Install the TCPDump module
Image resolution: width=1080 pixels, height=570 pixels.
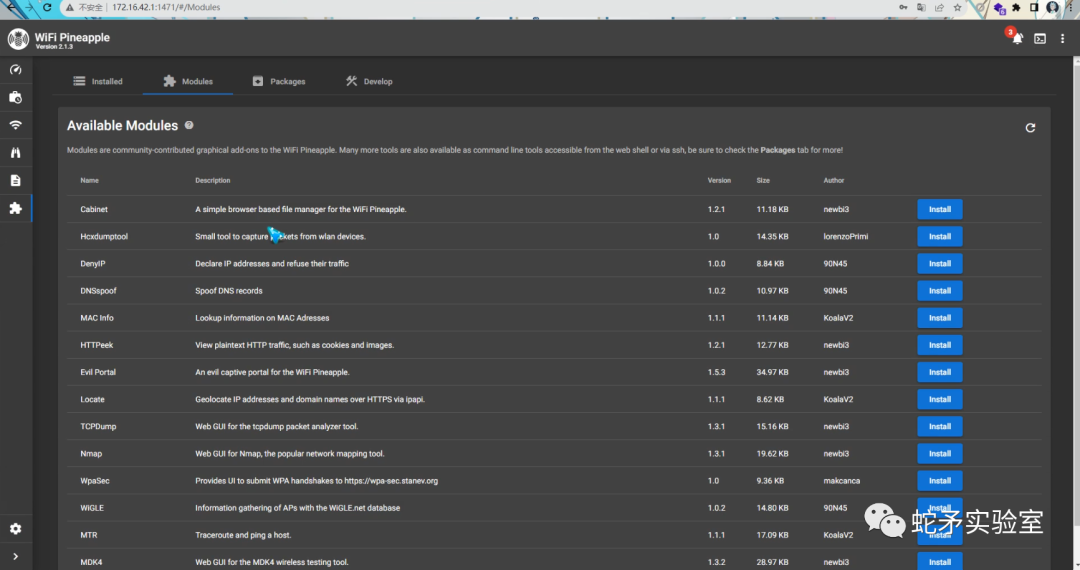pos(939,427)
